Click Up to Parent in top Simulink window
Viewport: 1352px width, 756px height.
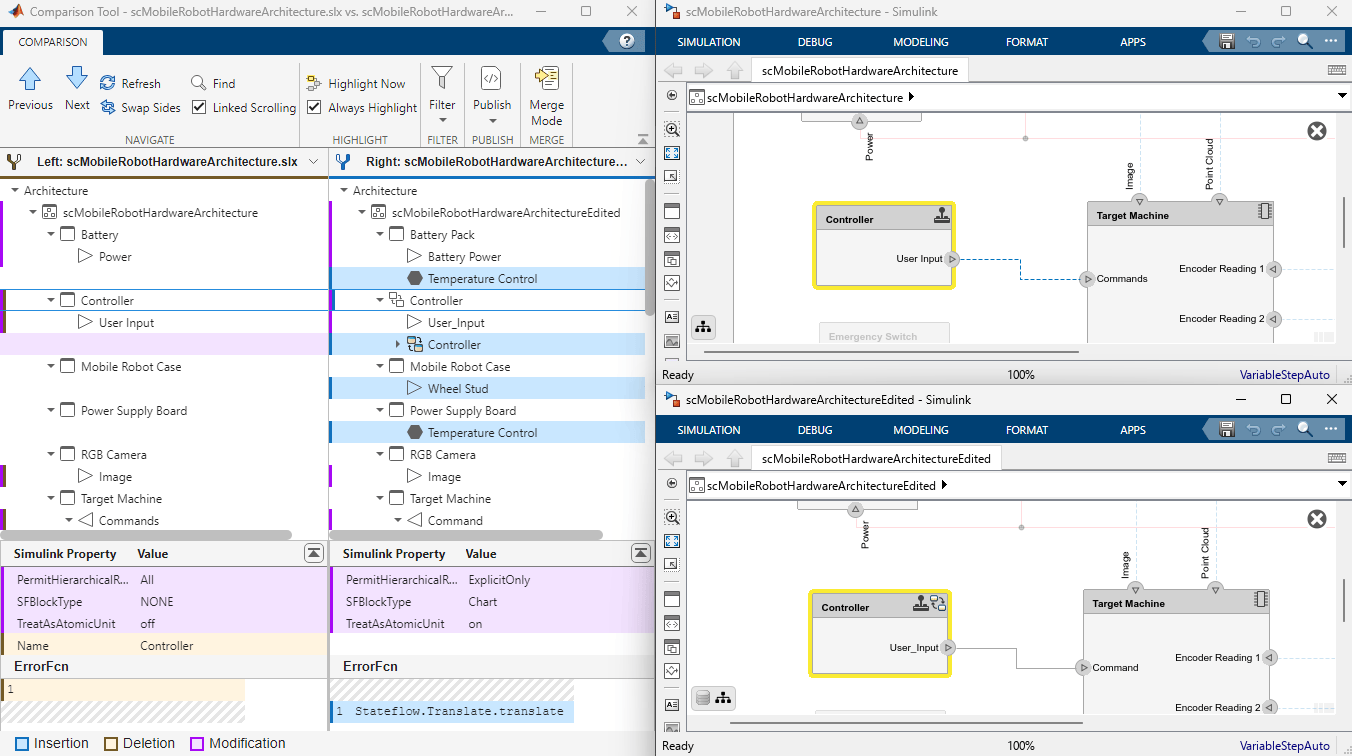[x=734, y=70]
